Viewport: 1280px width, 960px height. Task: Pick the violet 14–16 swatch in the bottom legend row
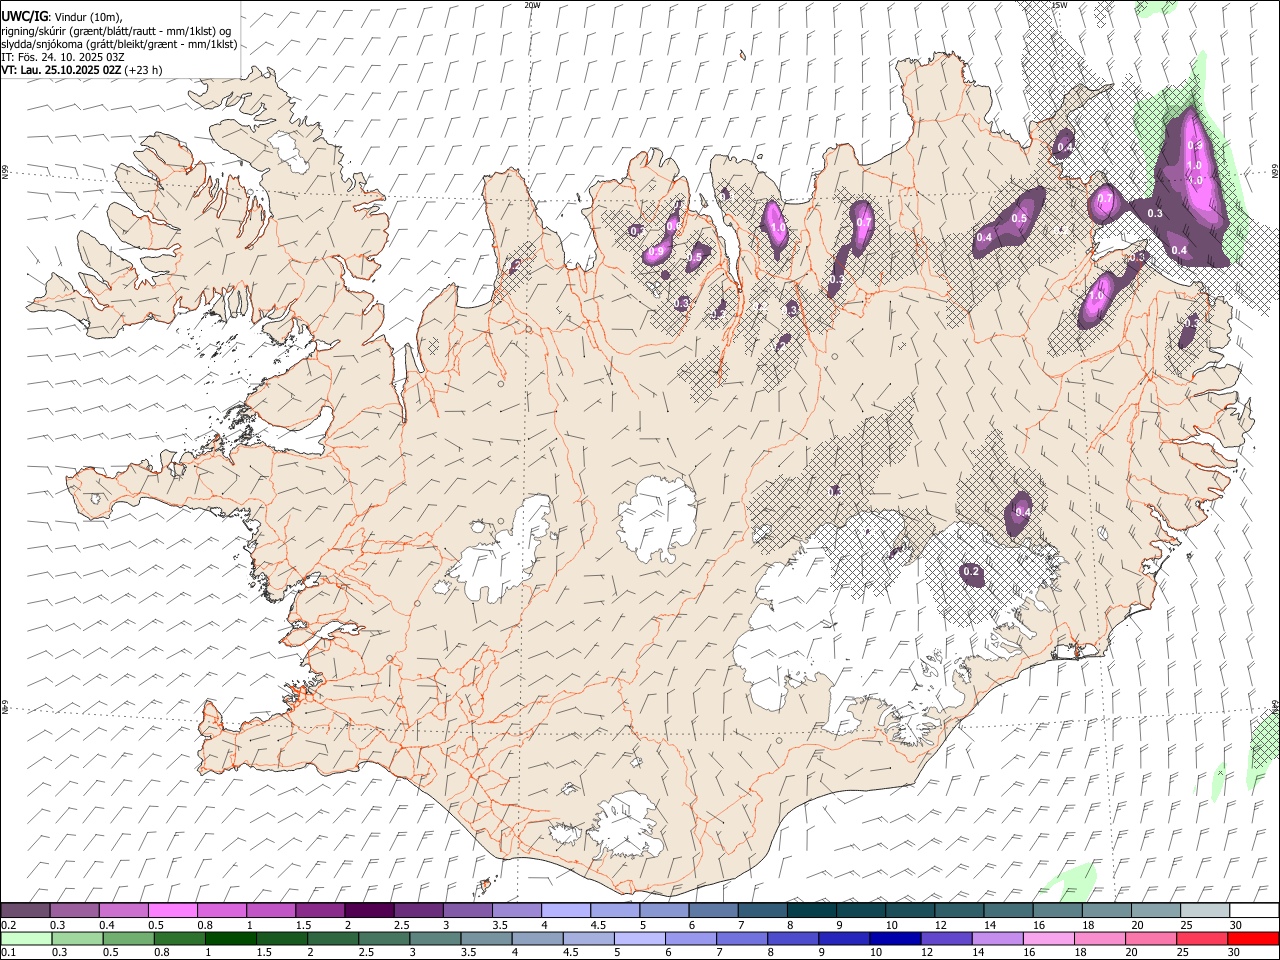(x=997, y=938)
